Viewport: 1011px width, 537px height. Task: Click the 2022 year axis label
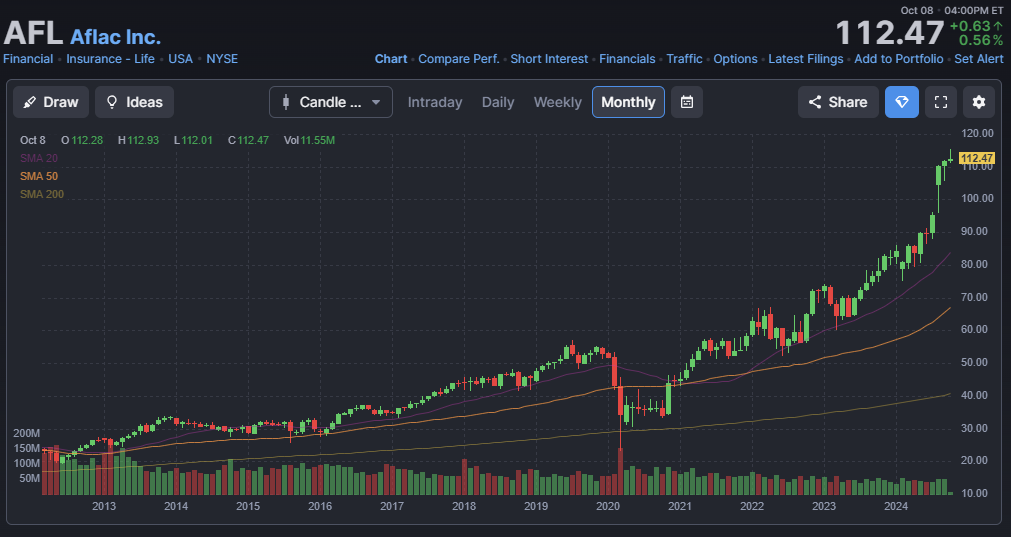[x=752, y=506]
